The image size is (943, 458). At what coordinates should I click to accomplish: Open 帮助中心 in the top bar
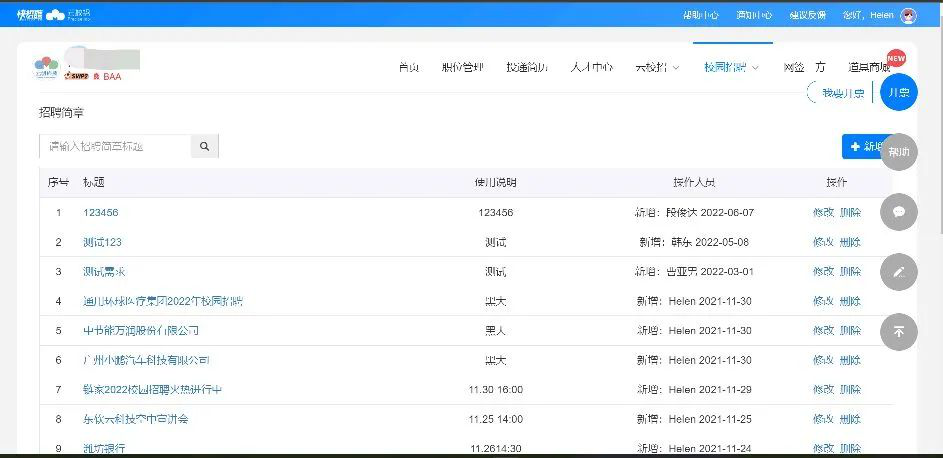[x=700, y=15]
